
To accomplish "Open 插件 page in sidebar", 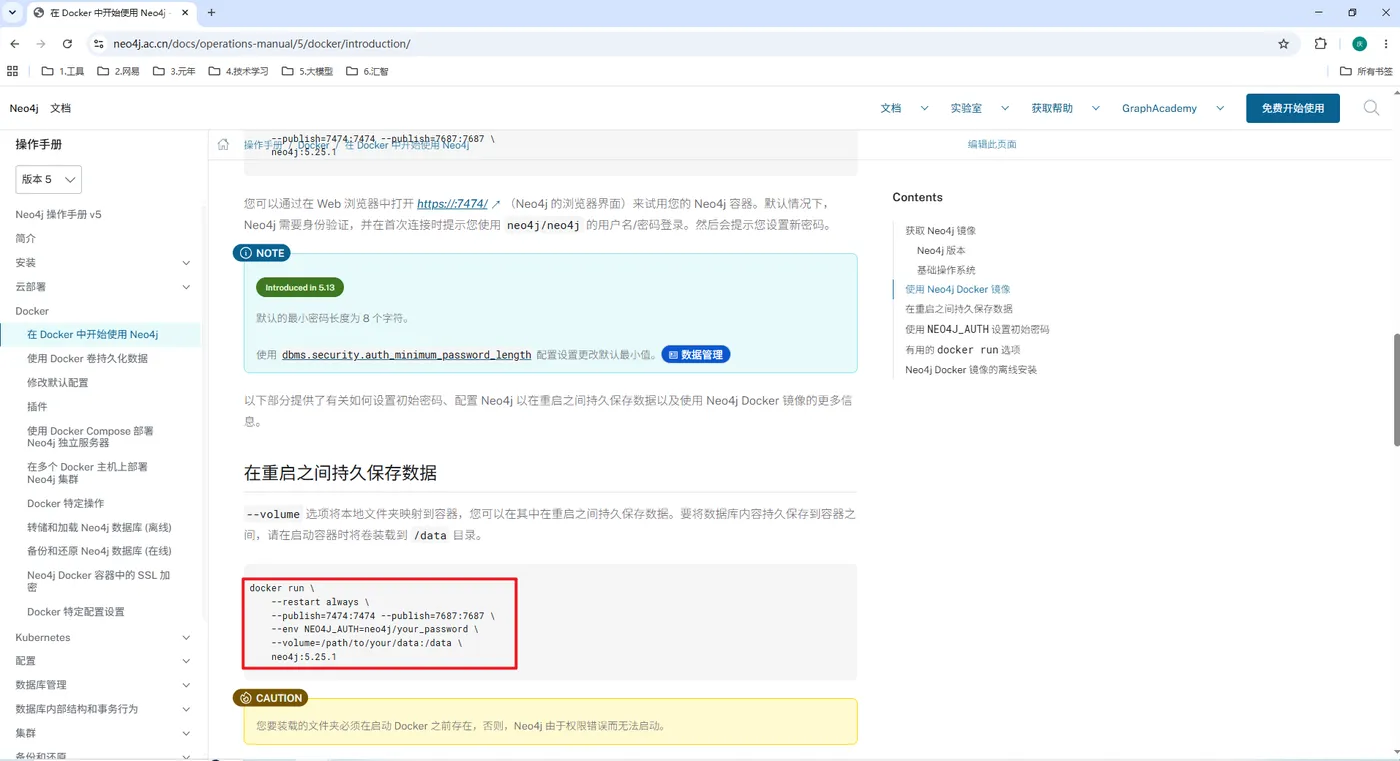I will [x=37, y=406].
